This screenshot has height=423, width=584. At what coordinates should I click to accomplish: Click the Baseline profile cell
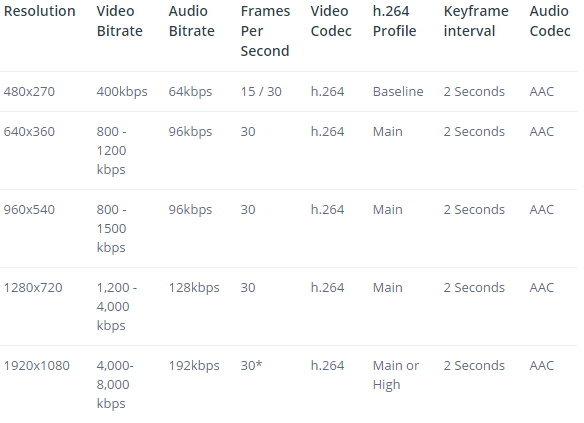(398, 92)
